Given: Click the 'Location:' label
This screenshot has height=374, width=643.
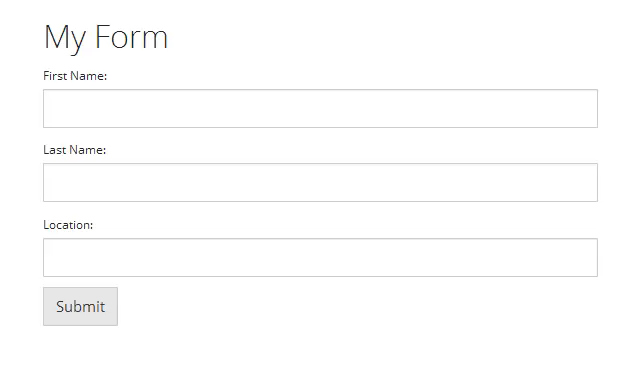Looking at the screenshot, I should pos(68,225).
